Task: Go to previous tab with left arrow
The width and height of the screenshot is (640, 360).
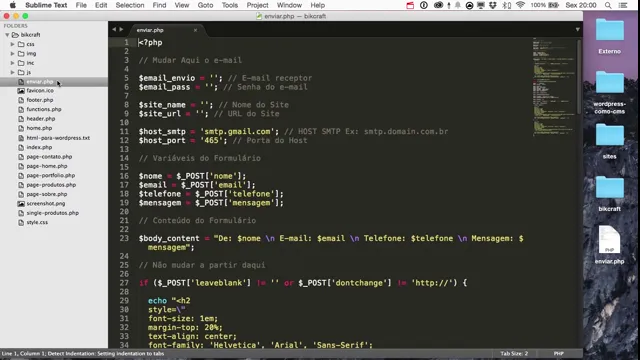Action: pyautogui.click(x=114, y=29)
